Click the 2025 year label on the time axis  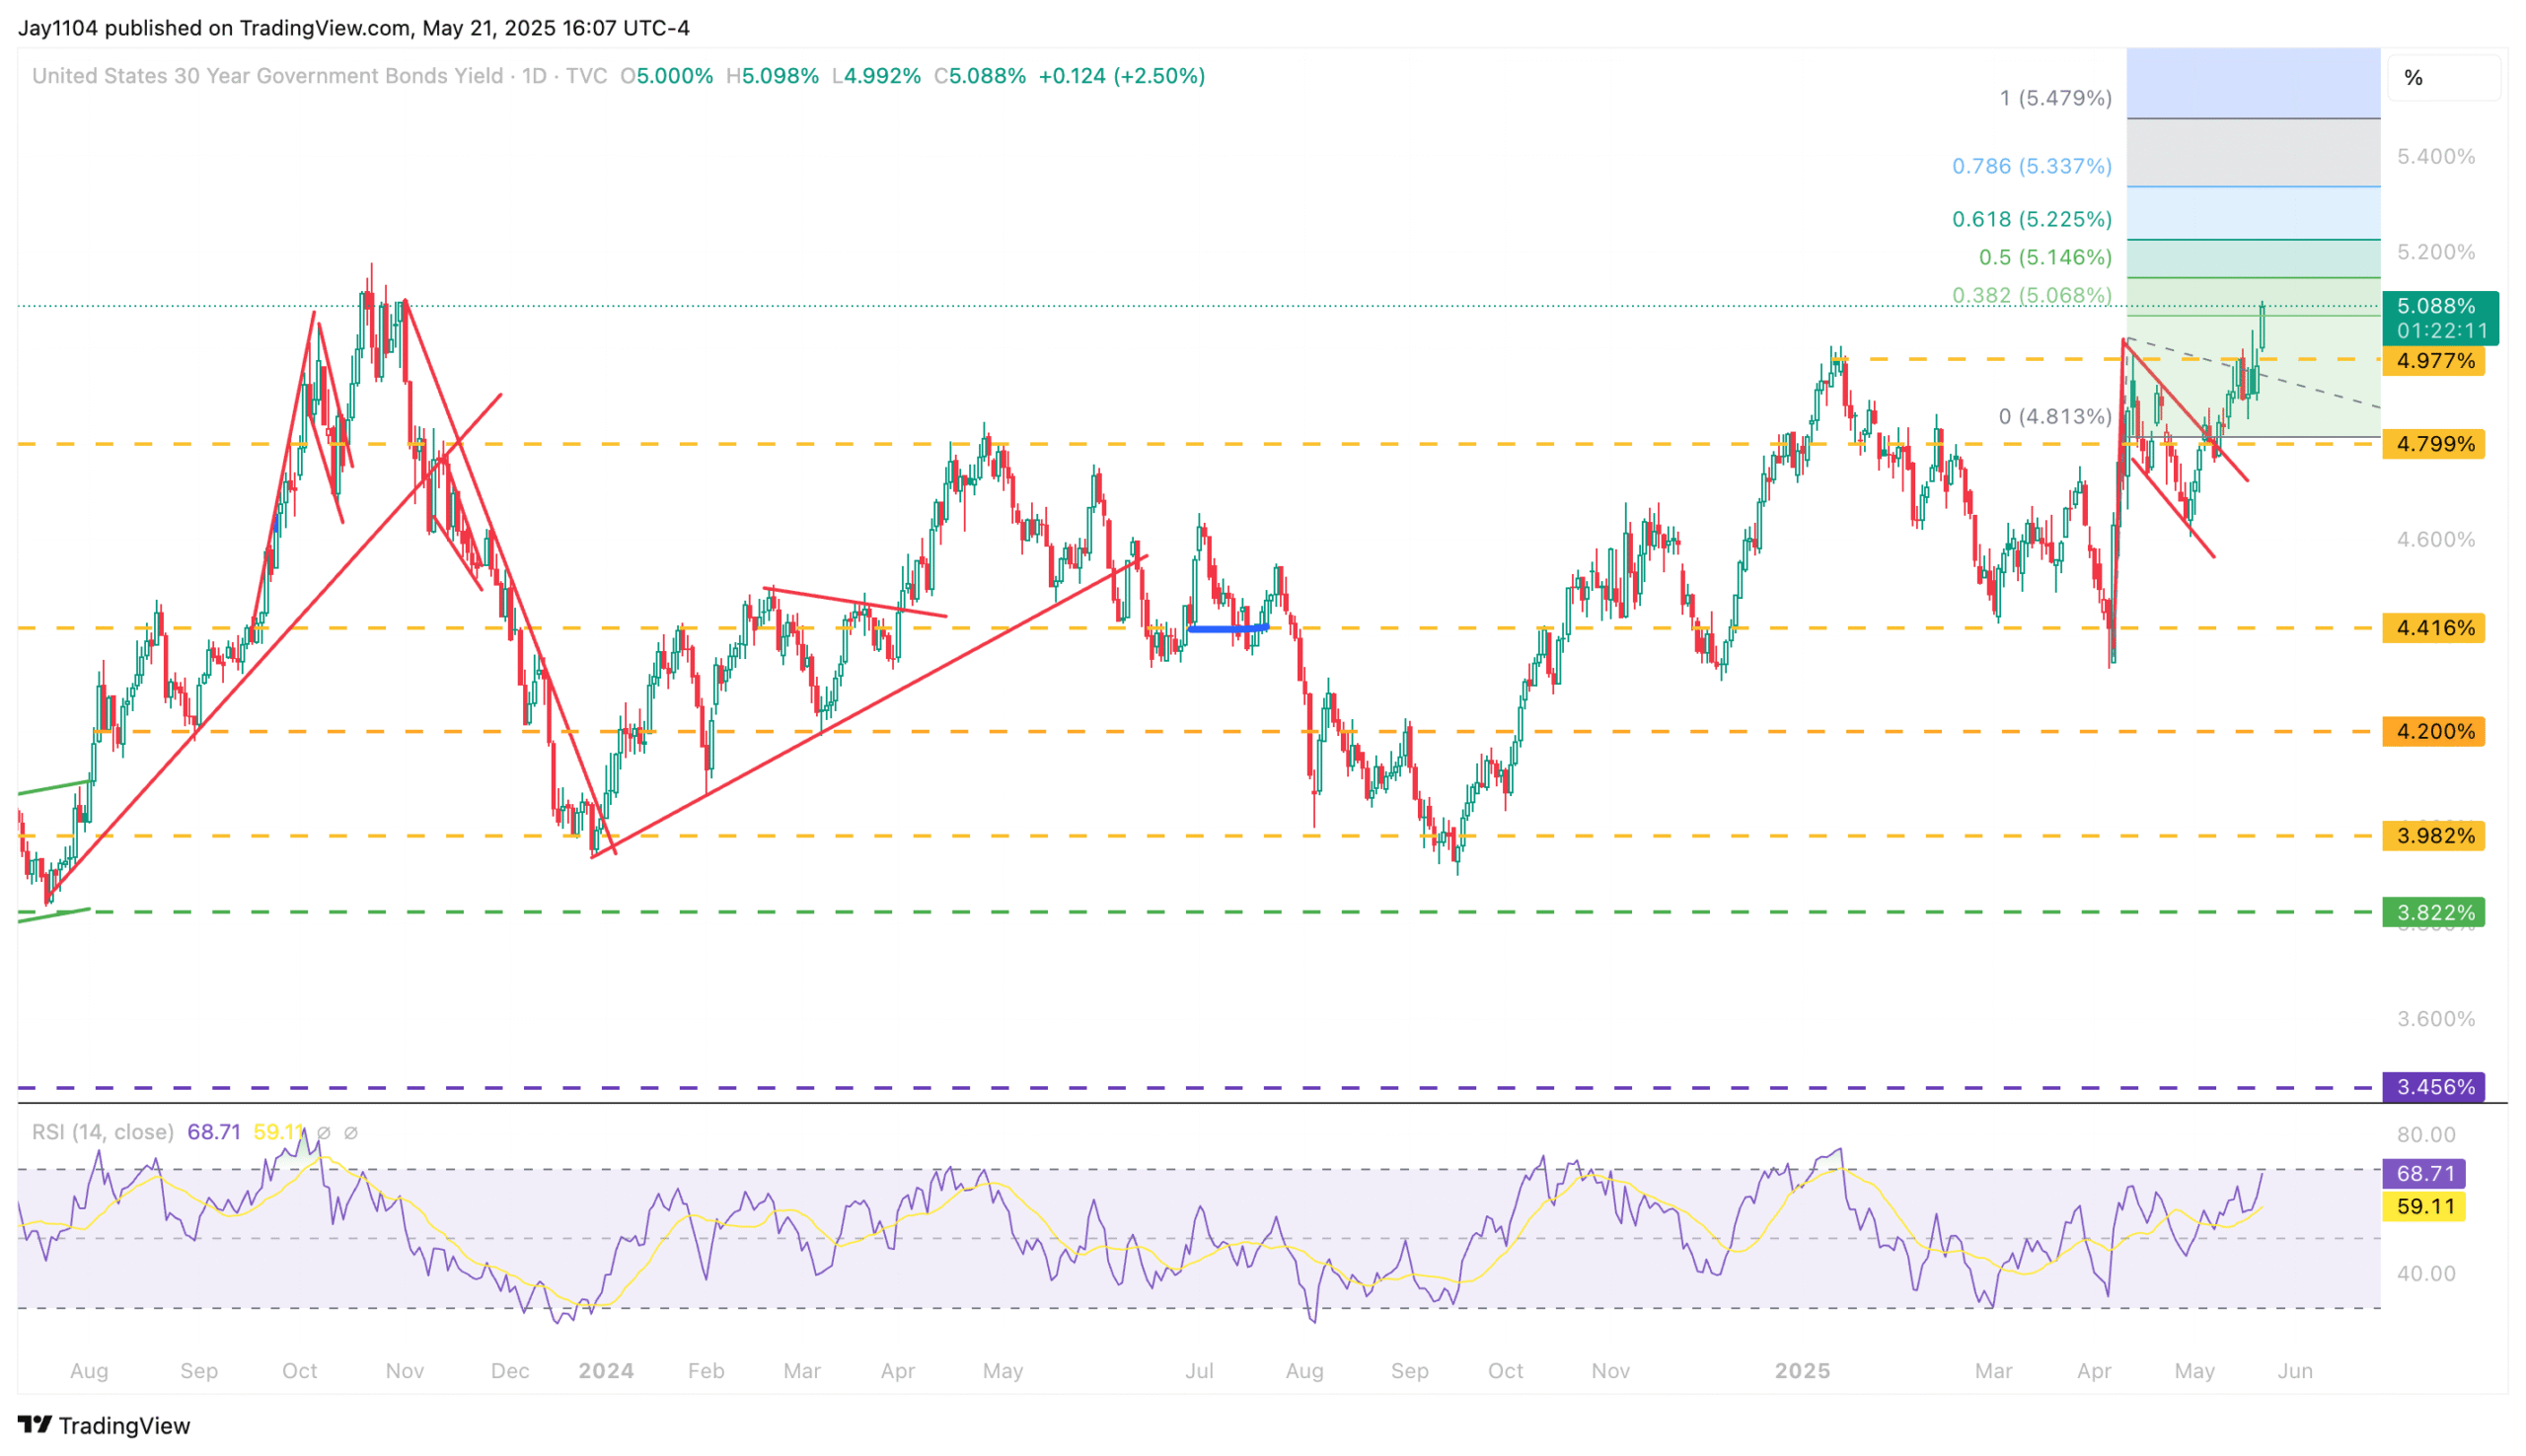pyautogui.click(x=1802, y=1371)
